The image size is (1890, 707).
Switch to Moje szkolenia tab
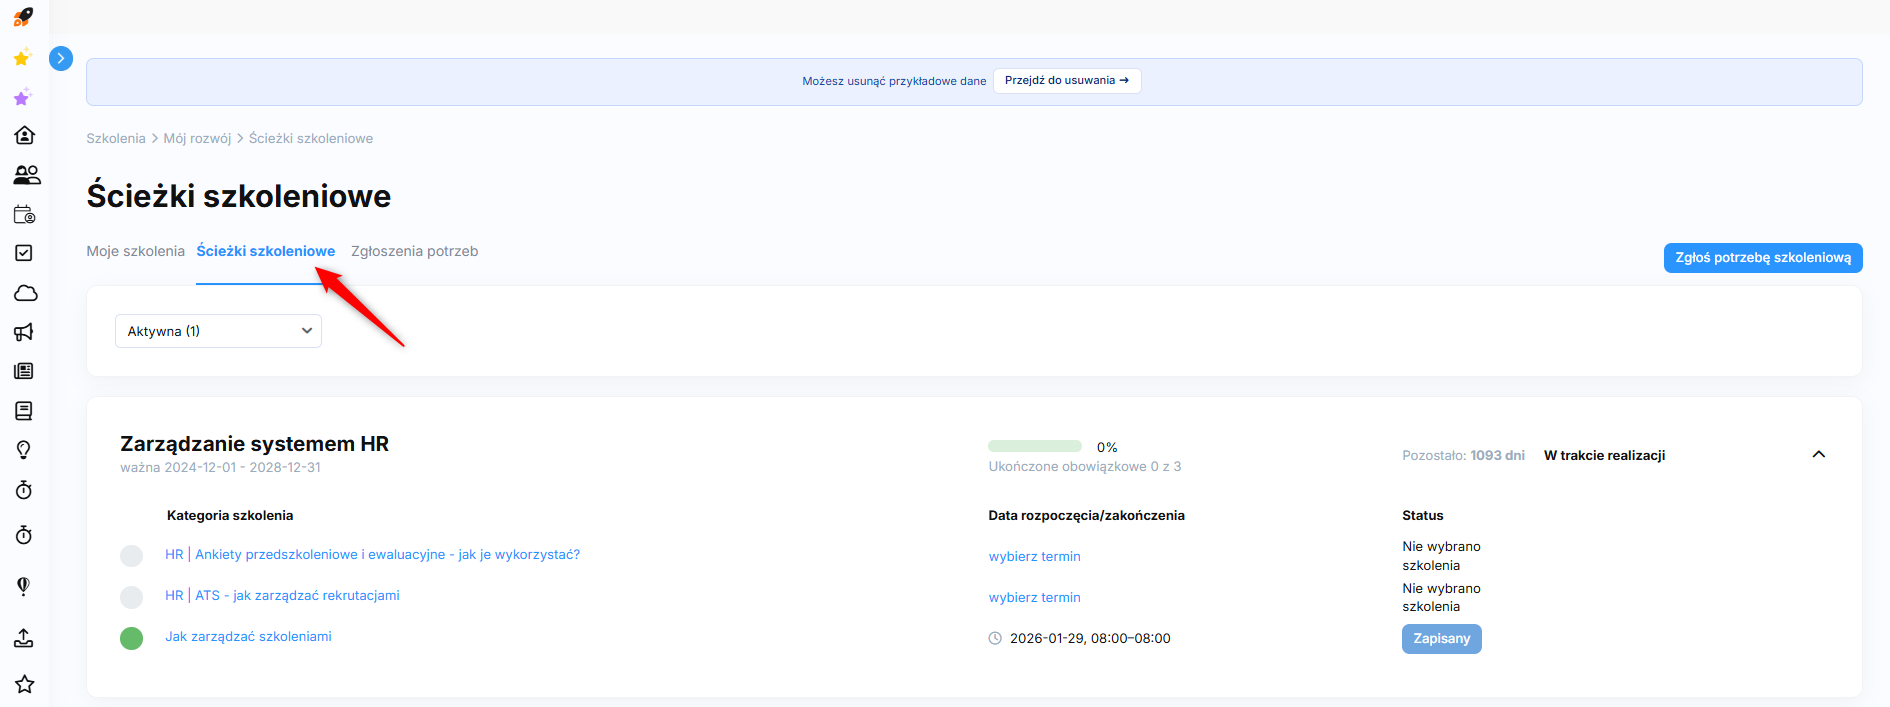coord(135,251)
